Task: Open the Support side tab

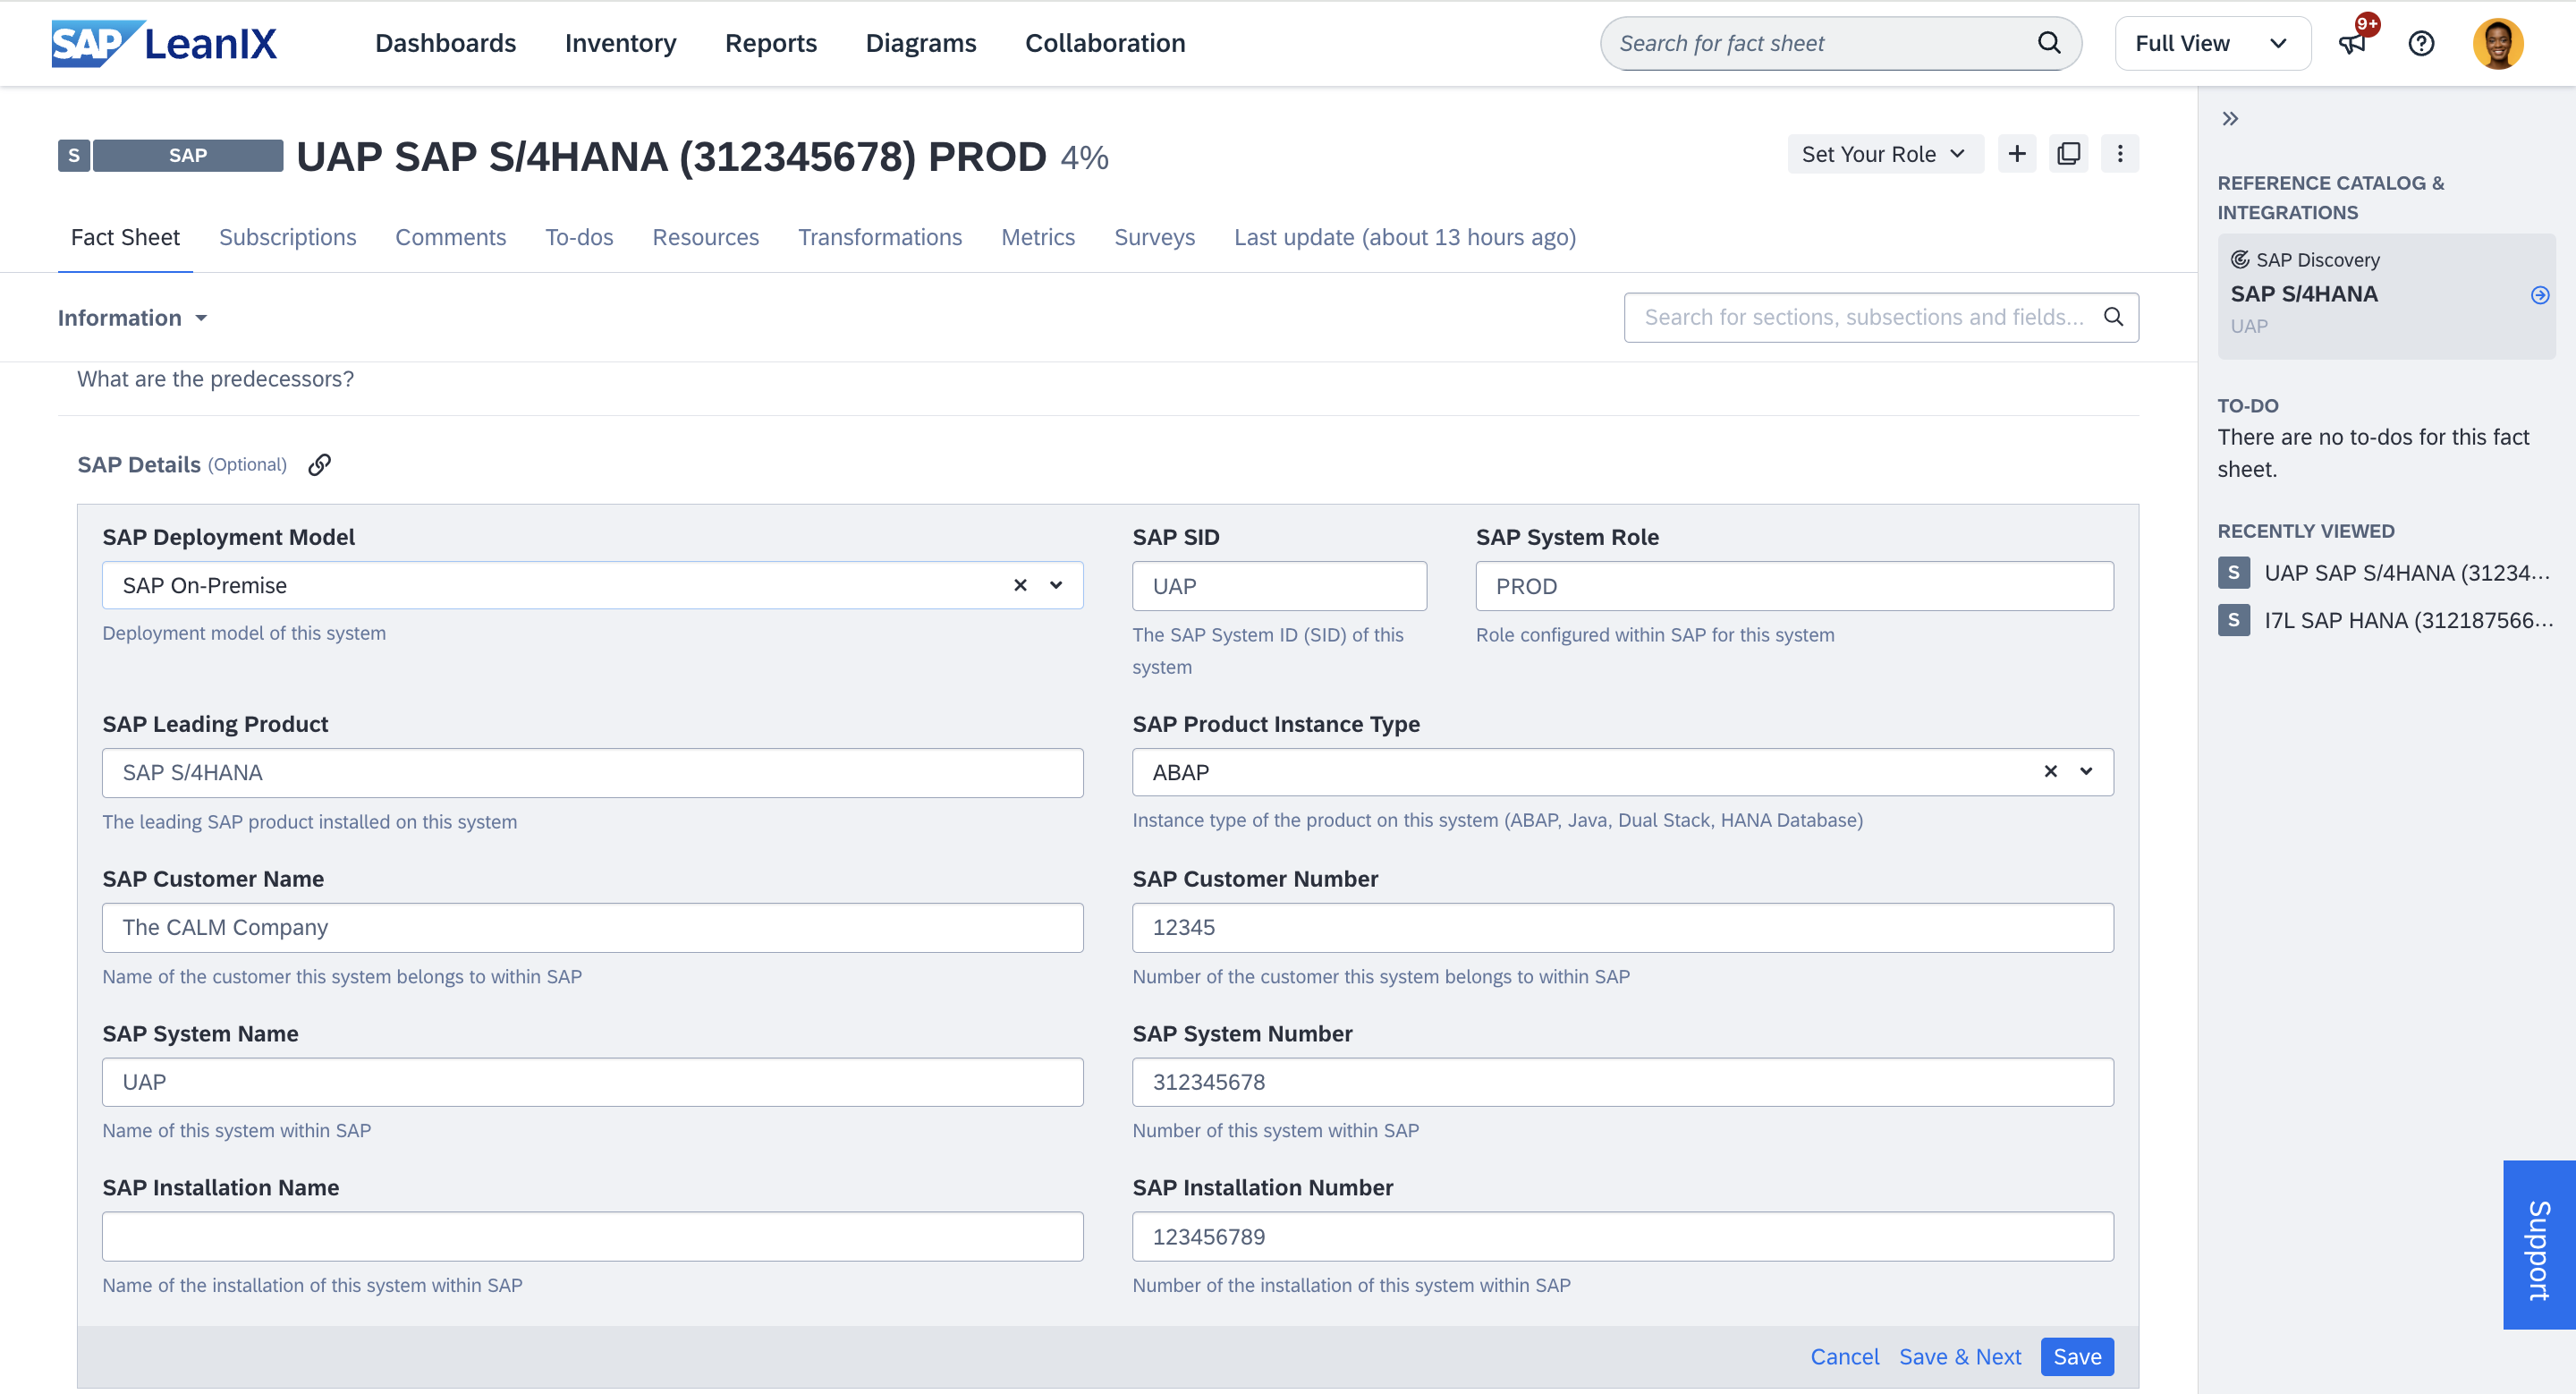Action: click(x=2539, y=1245)
